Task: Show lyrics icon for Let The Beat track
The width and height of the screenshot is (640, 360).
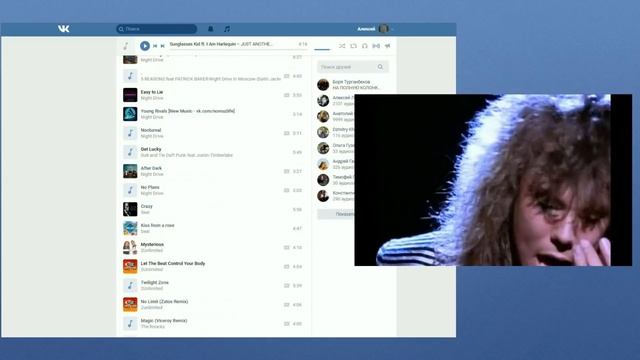Action: pos(287,267)
